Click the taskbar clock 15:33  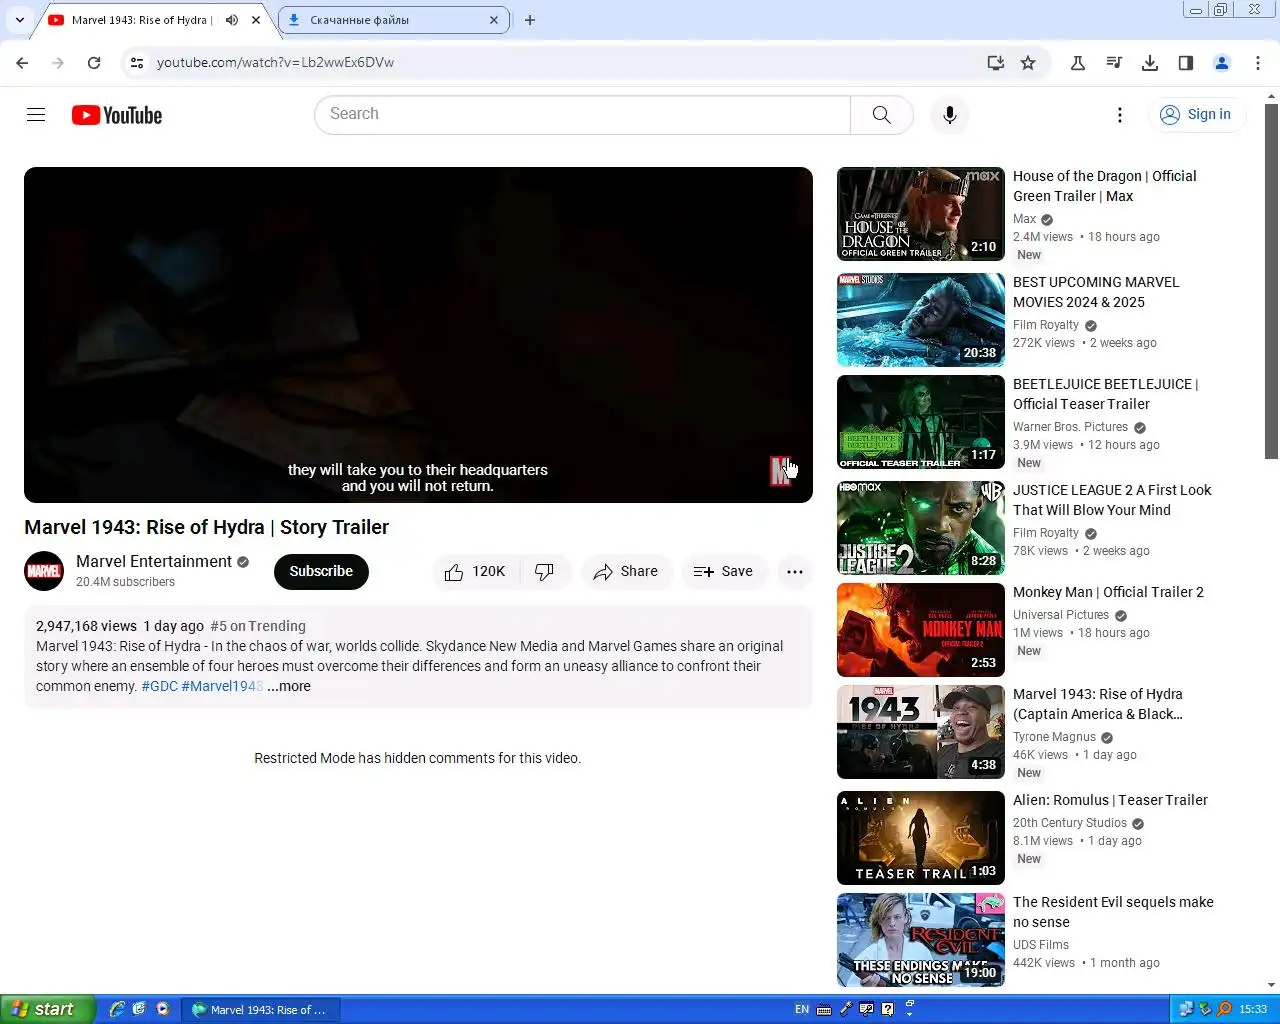1253,1009
